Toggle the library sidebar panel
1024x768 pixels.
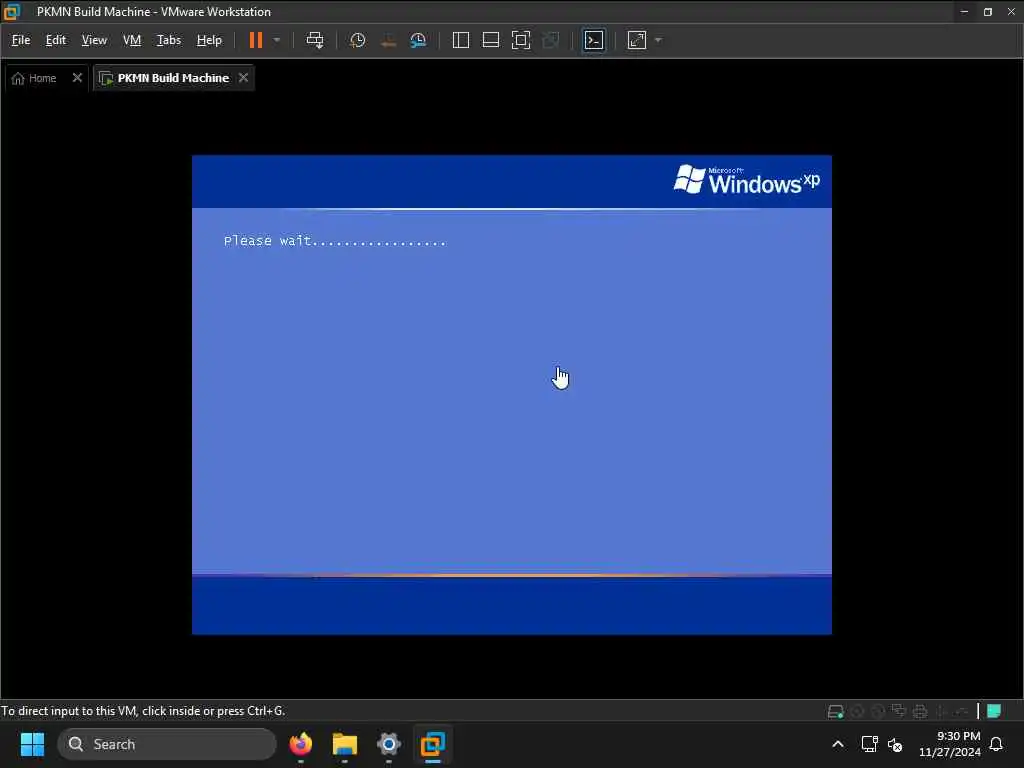tap(460, 40)
